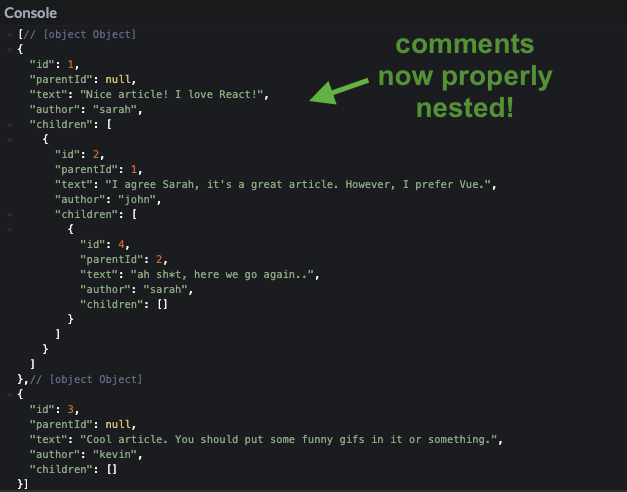
Task: Click the green arrow annotation
Action: coord(339,91)
